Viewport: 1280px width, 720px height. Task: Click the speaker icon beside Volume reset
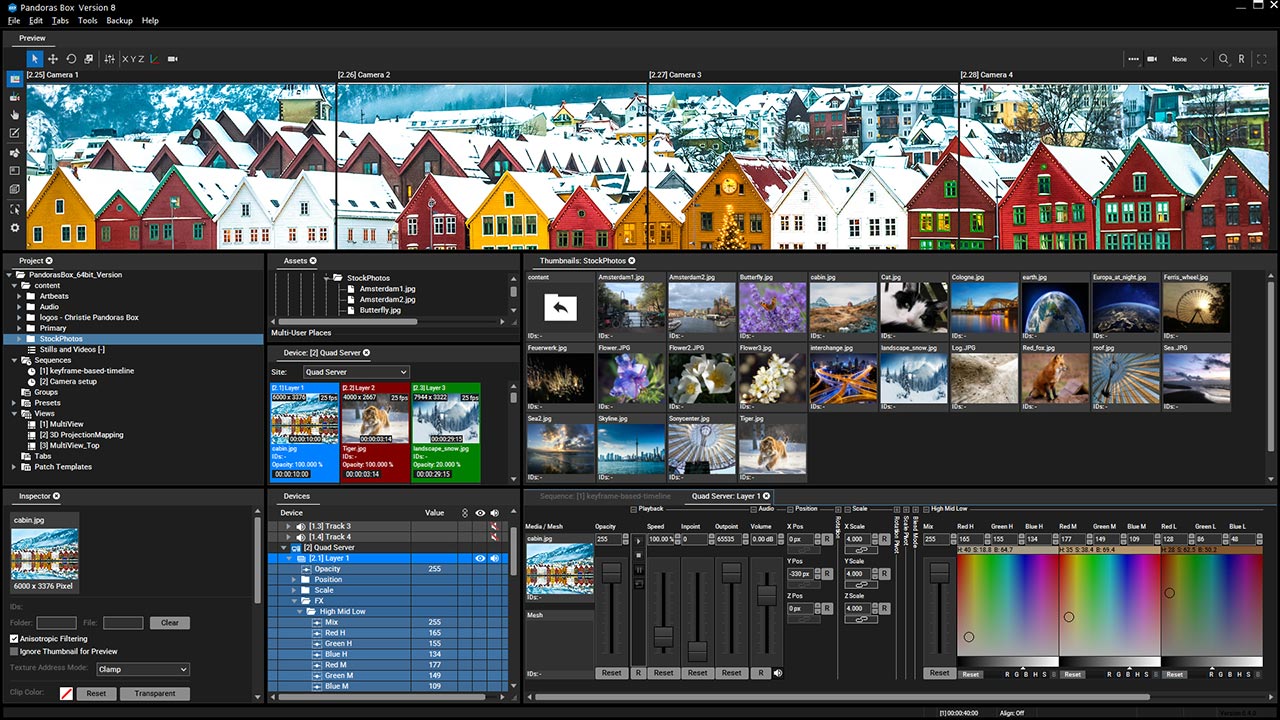(778, 673)
